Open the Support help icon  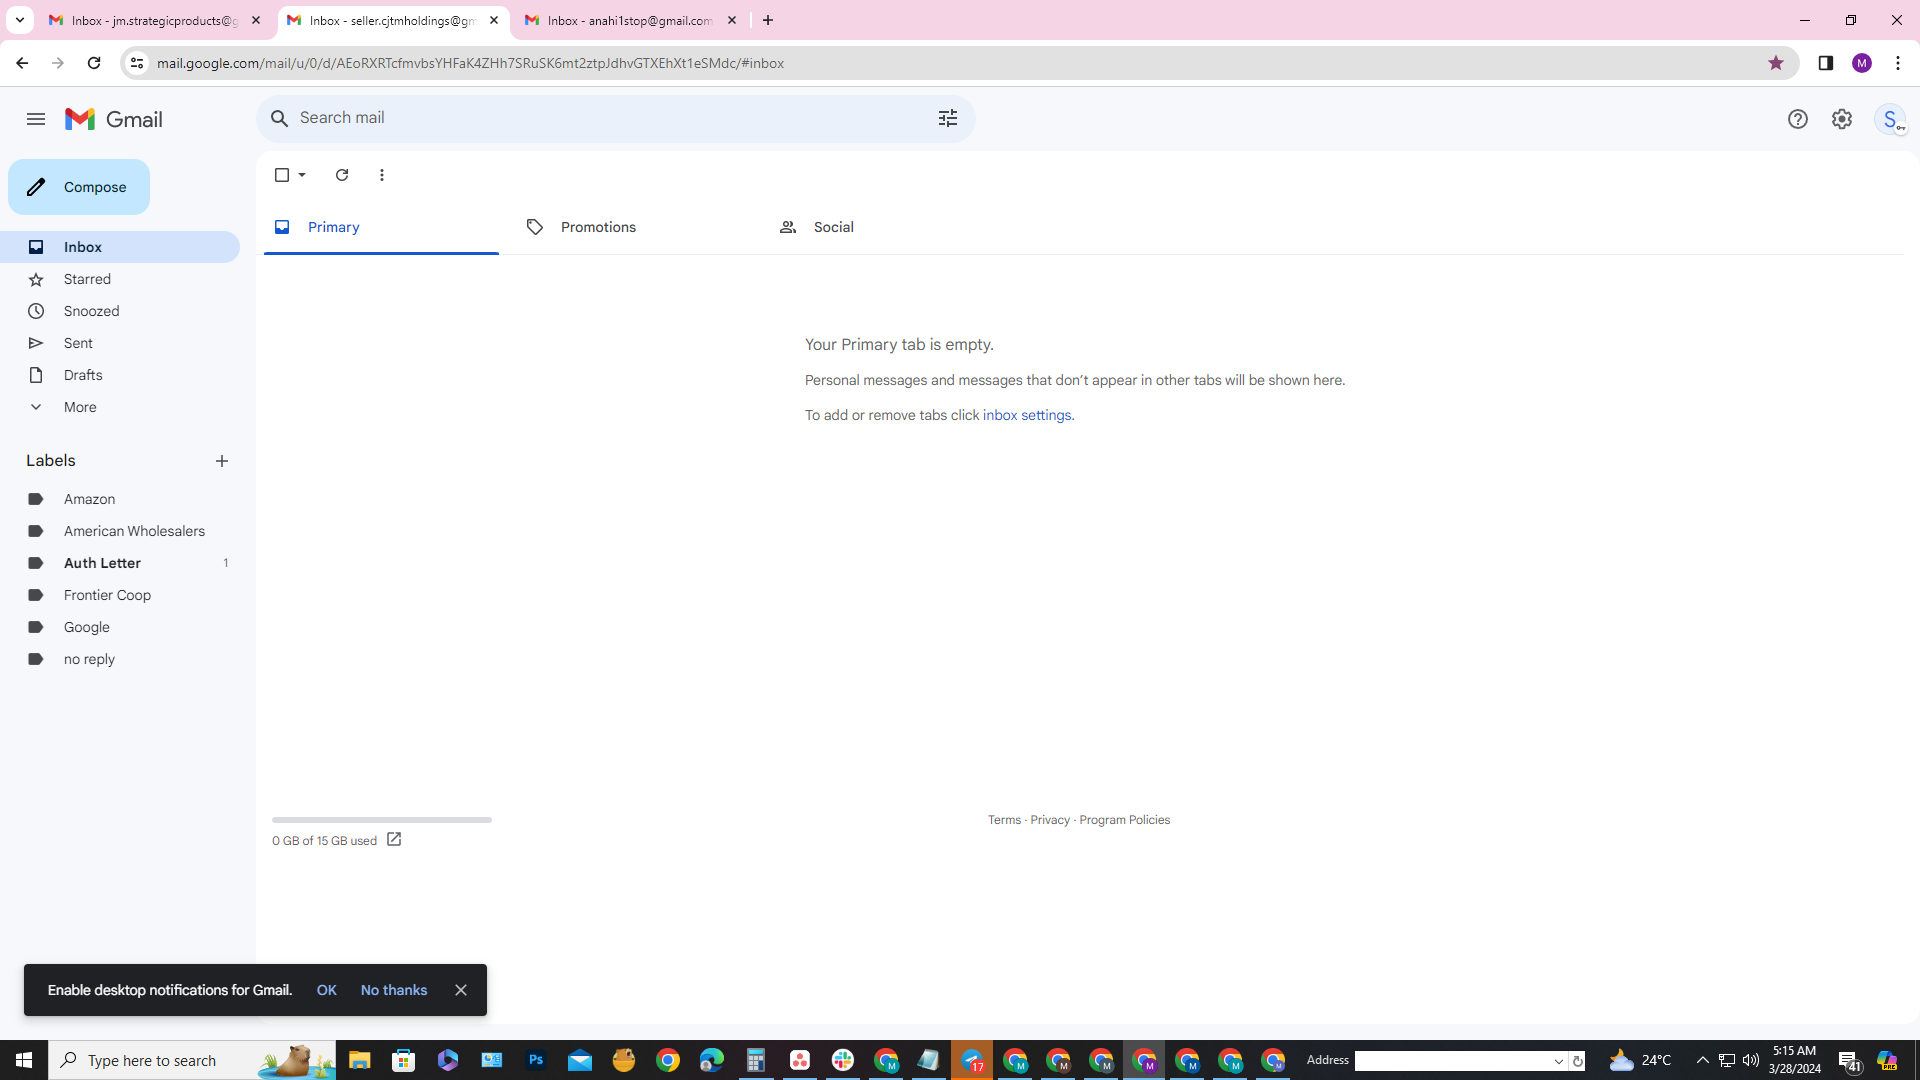coord(1798,119)
